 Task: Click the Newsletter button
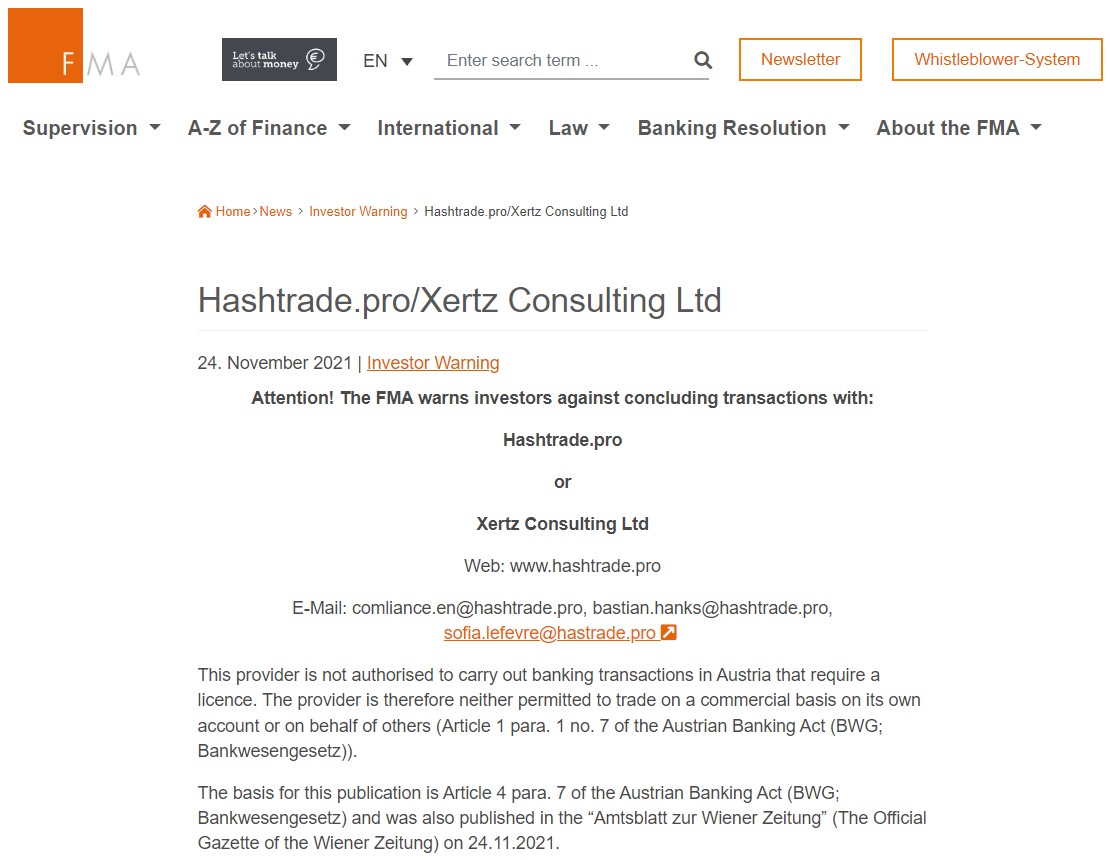[x=800, y=59]
